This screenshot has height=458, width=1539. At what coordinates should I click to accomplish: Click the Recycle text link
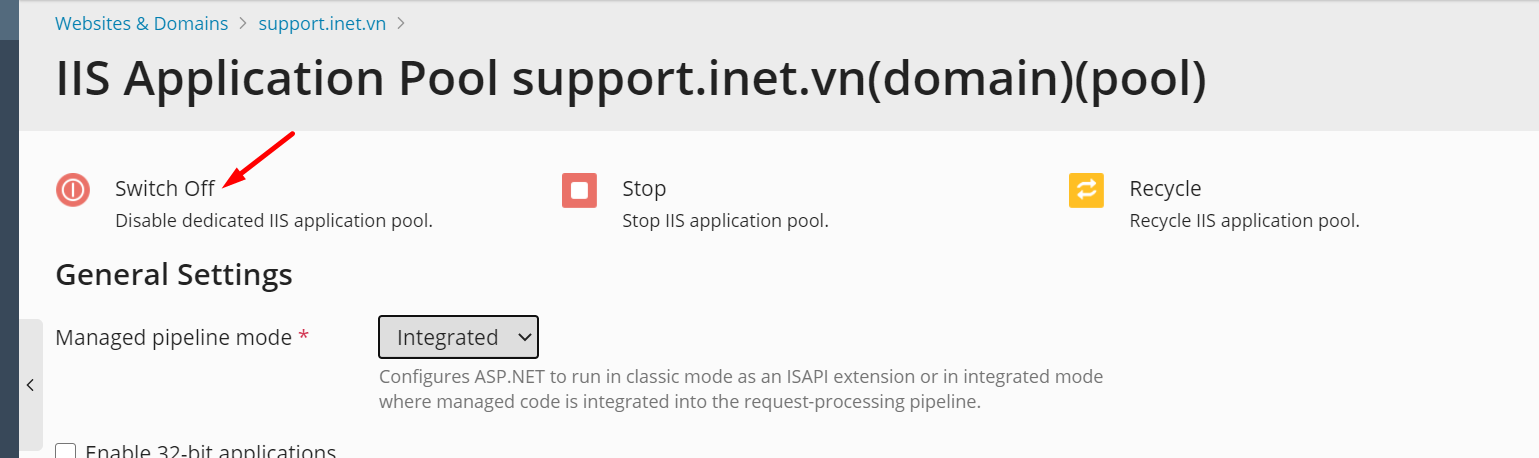click(1165, 188)
